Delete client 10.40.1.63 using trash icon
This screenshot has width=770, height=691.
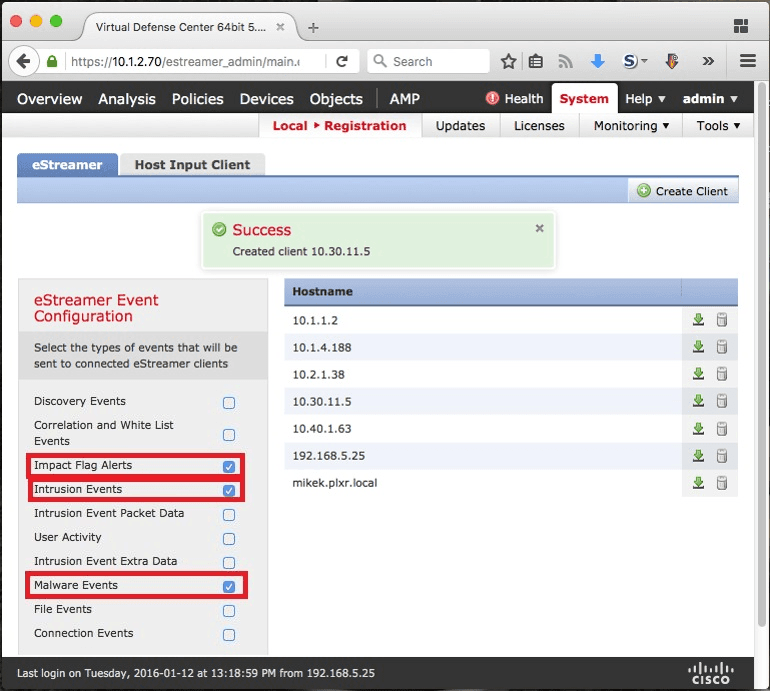click(721, 429)
